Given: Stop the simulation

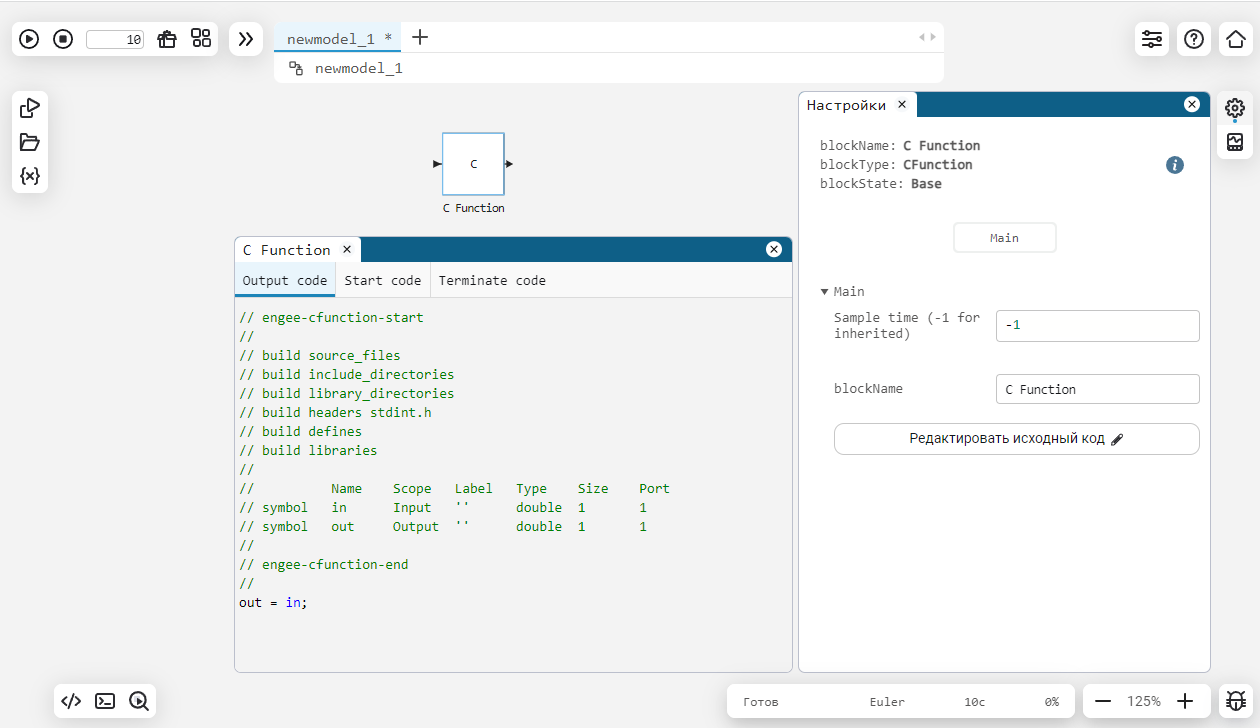Looking at the screenshot, I should [63, 39].
